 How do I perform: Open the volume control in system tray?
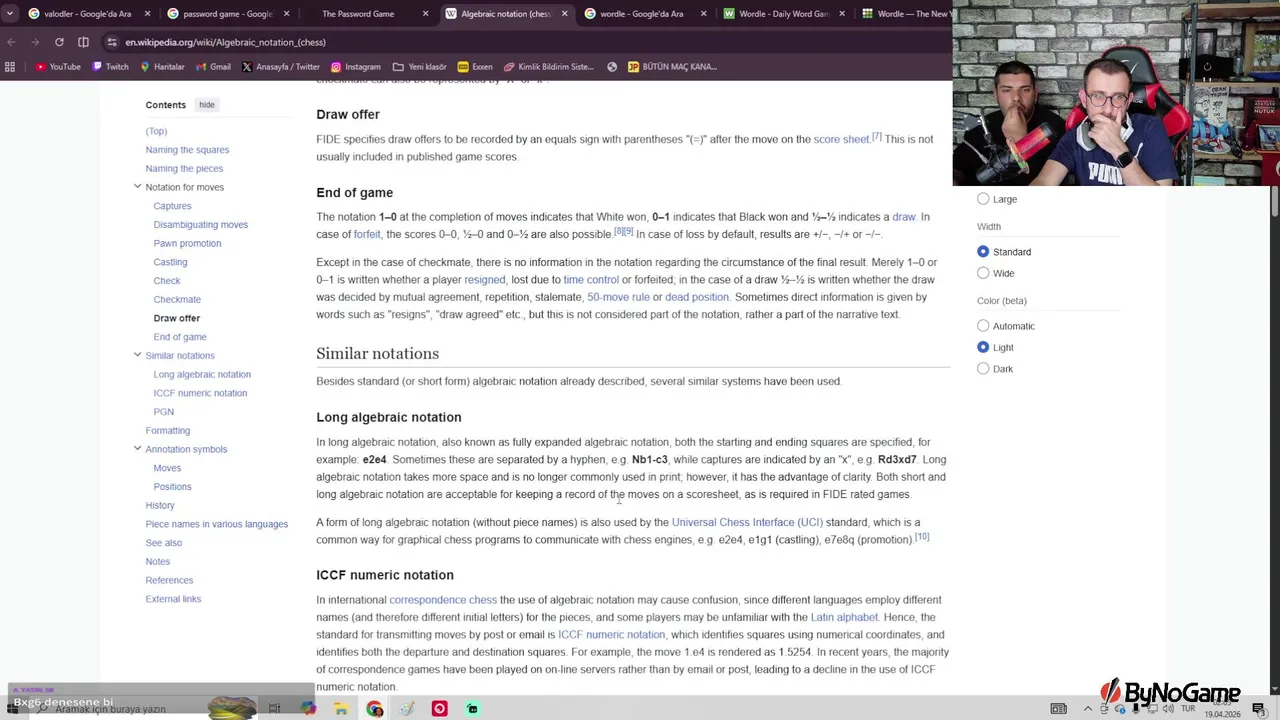point(1168,708)
